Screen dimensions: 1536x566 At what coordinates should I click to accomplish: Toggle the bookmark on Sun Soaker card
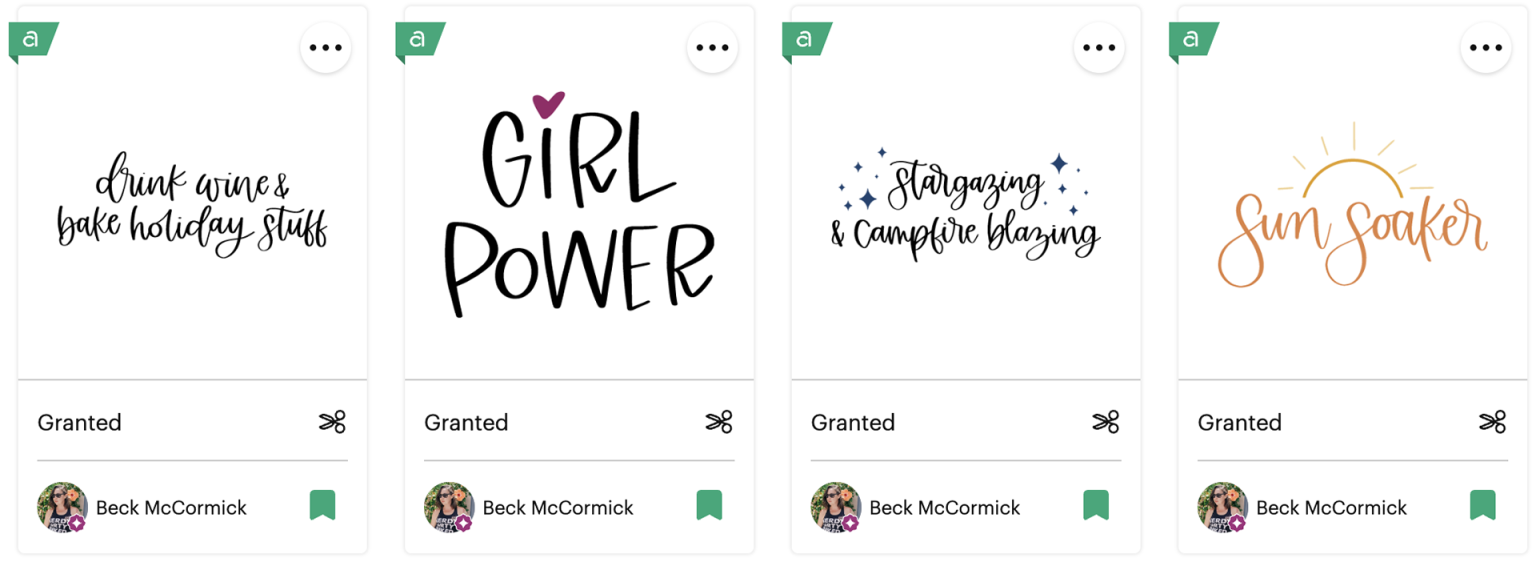click(1483, 505)
